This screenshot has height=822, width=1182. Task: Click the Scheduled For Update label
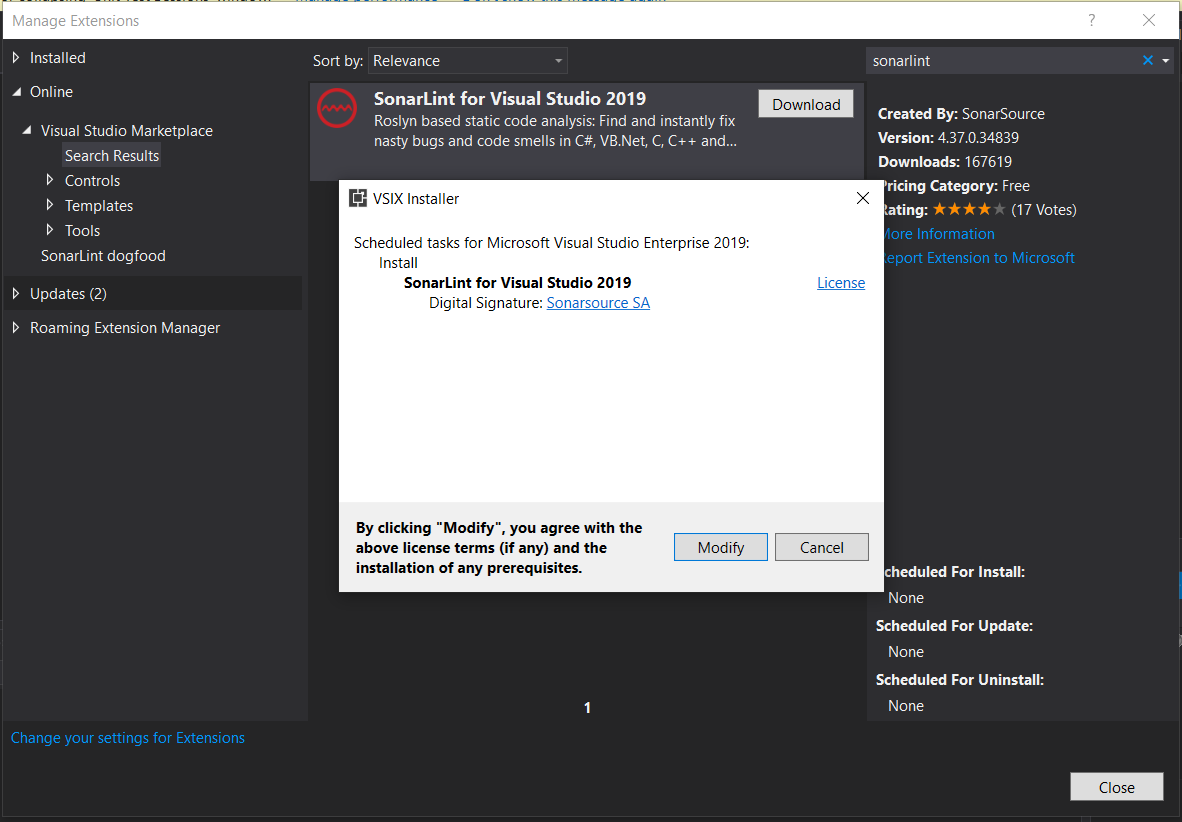954,626
